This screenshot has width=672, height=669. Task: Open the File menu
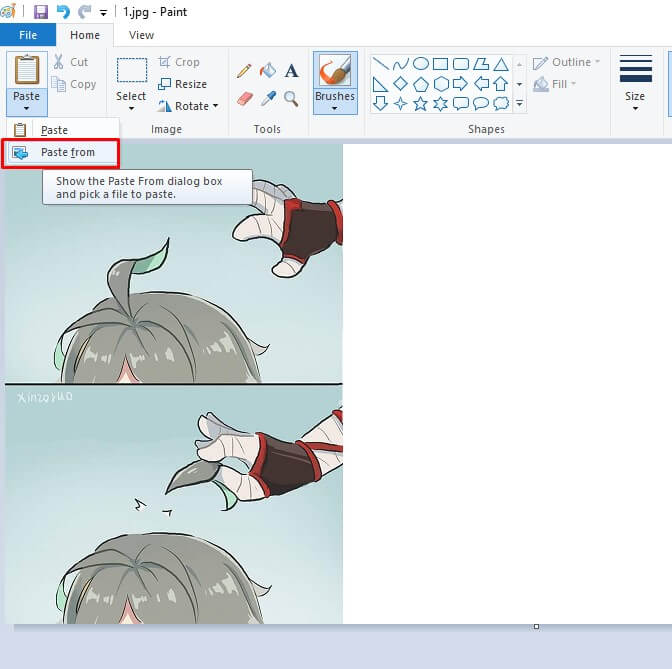coord(28,35)
